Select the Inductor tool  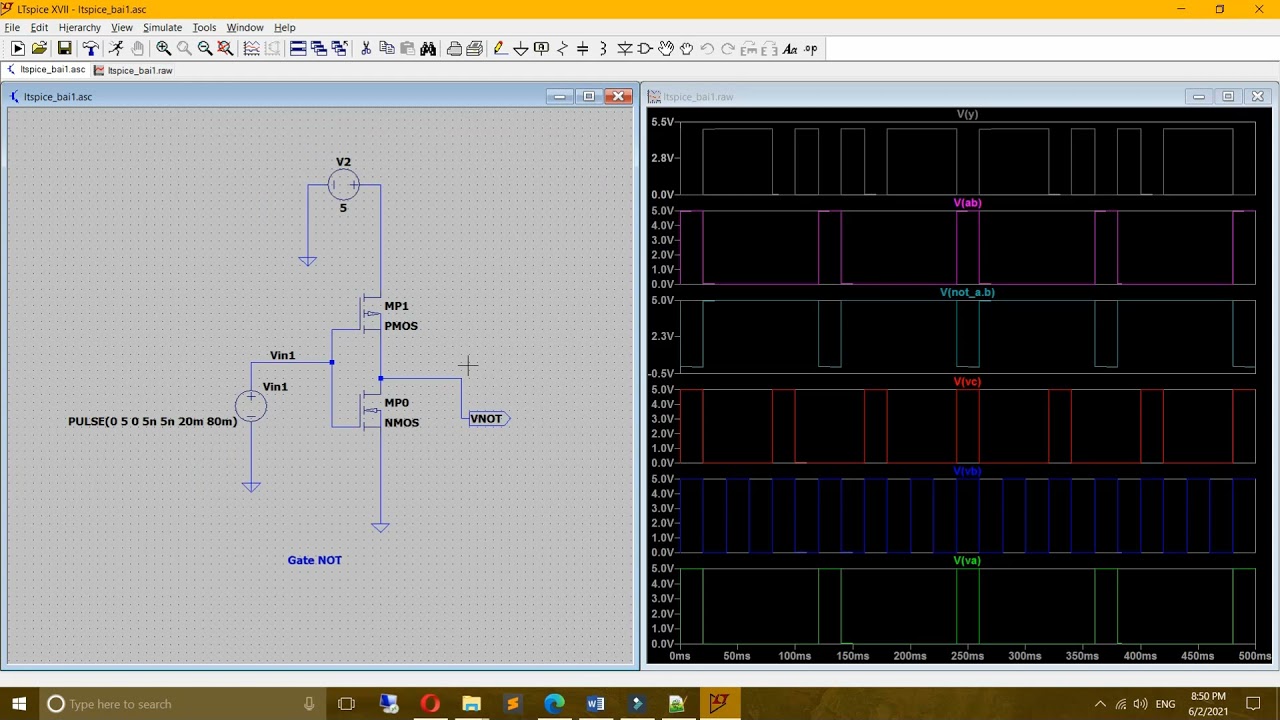tap(603, 49)
